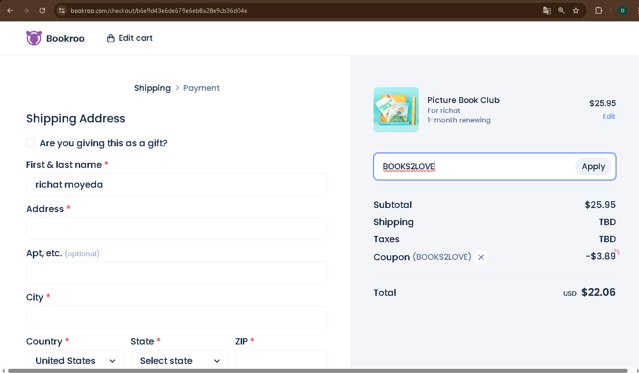Viewport: 639px width, 373px height.
Task: Remove the BOOKS2LOVE coupon with the X
Action: click(481, 257)
